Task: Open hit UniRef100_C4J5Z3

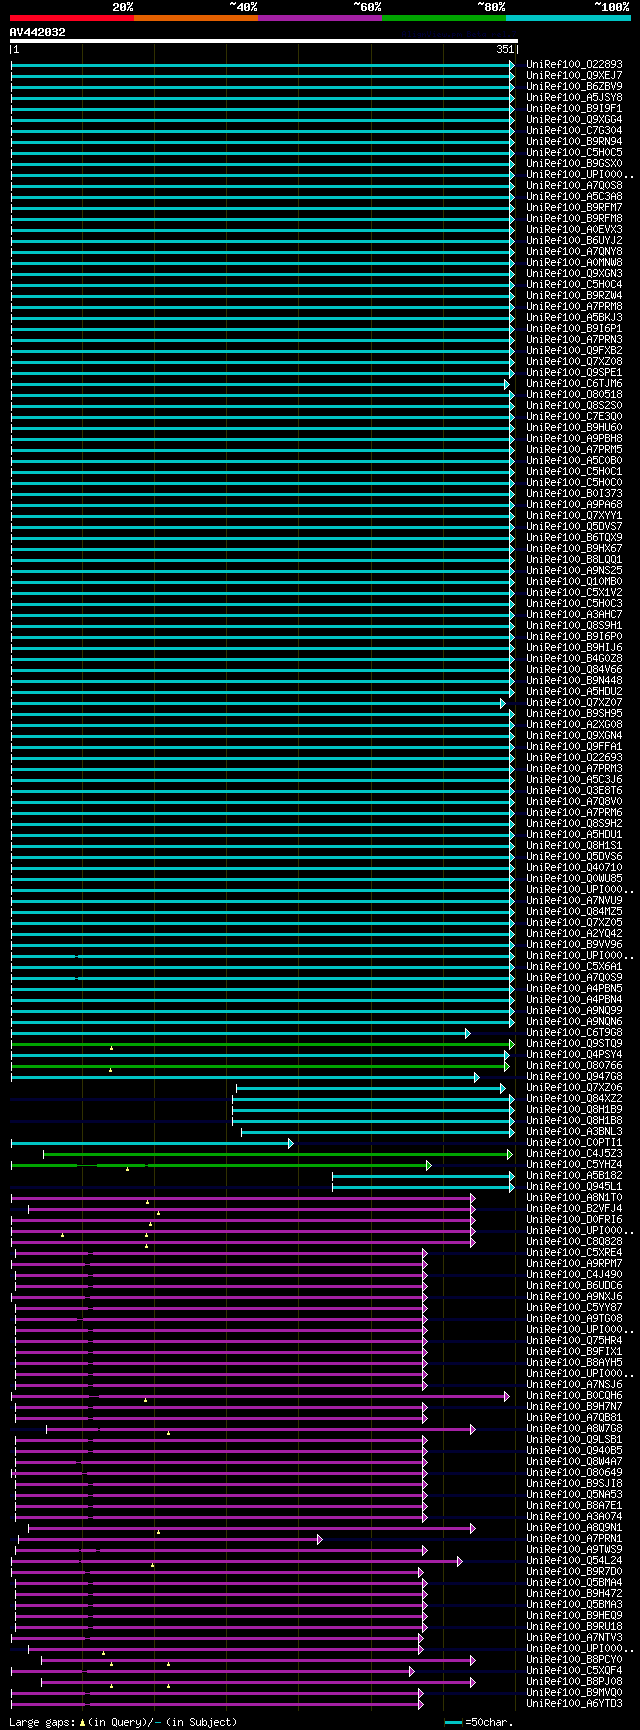Action: click(574, 1154)
